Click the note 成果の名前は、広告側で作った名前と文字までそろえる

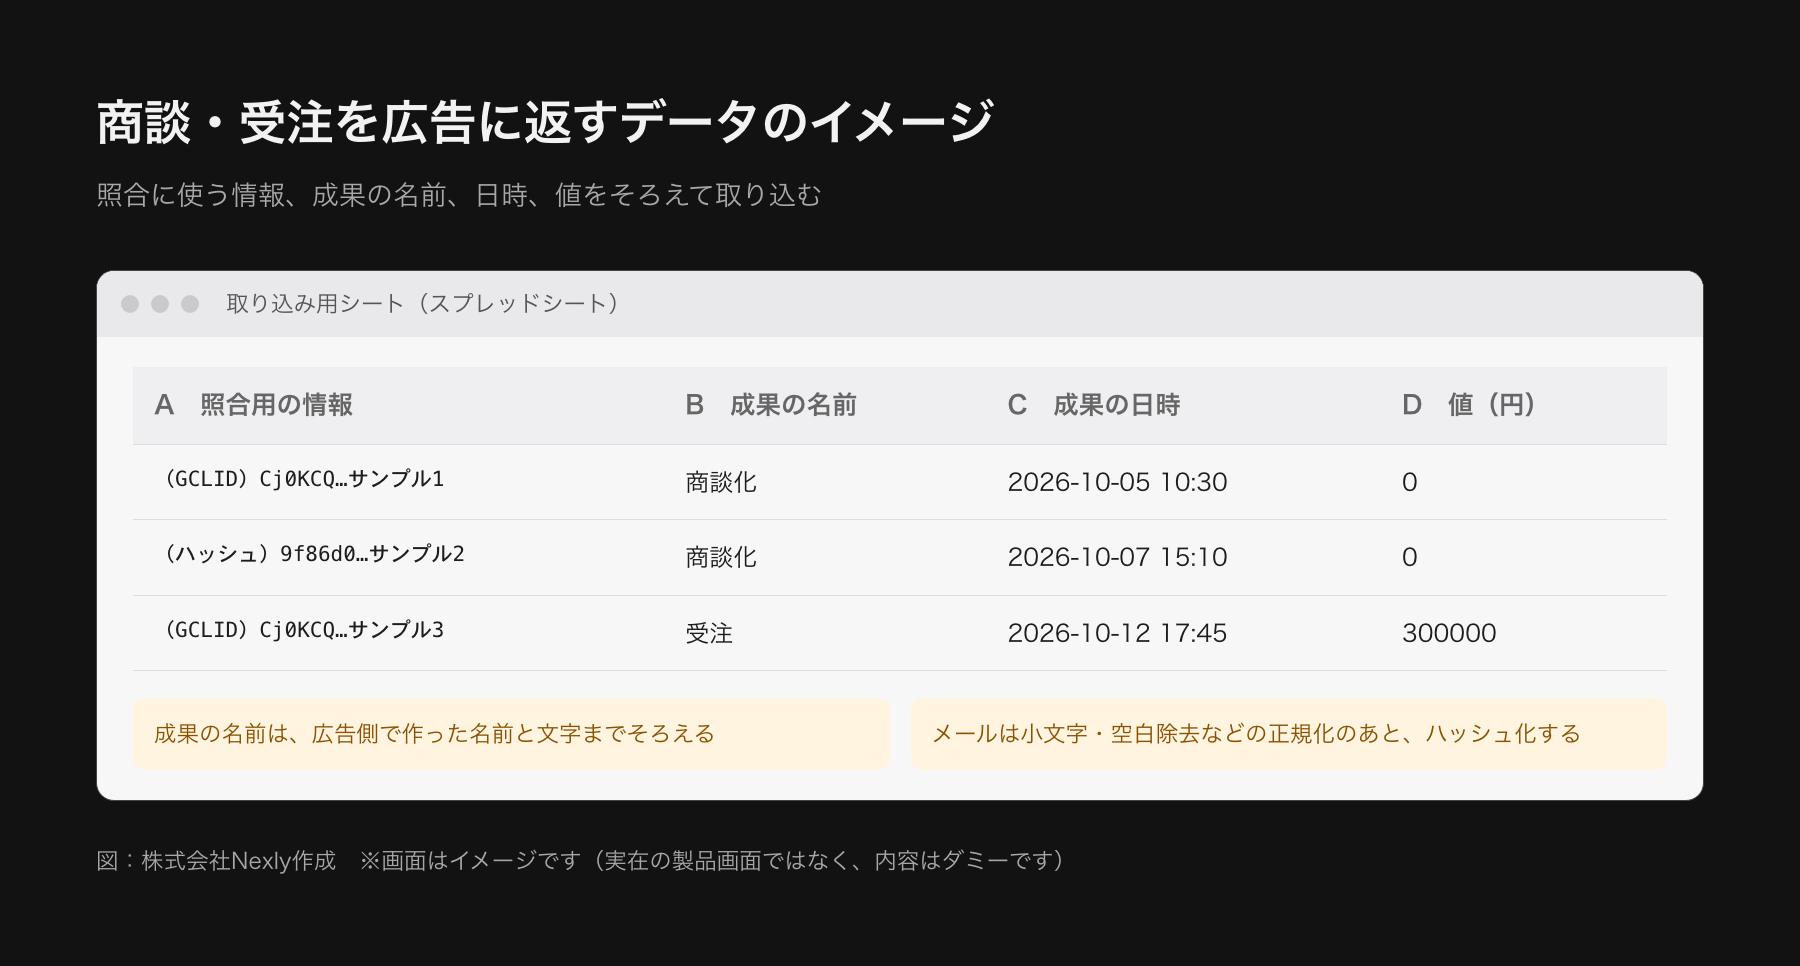click(511, 734)
